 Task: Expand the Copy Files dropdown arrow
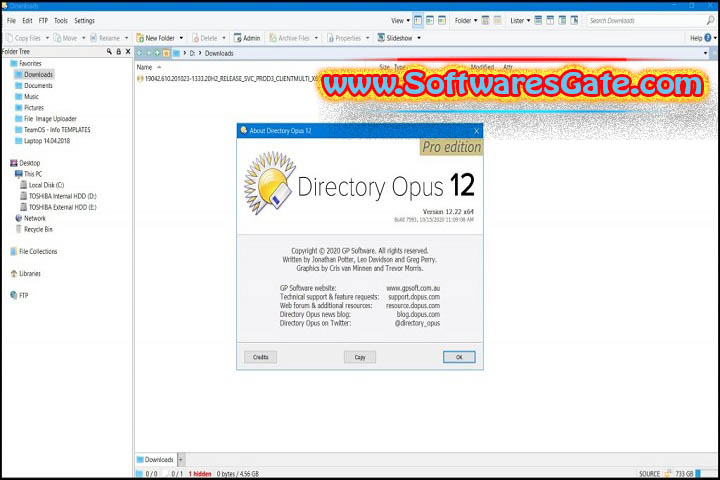47,38
